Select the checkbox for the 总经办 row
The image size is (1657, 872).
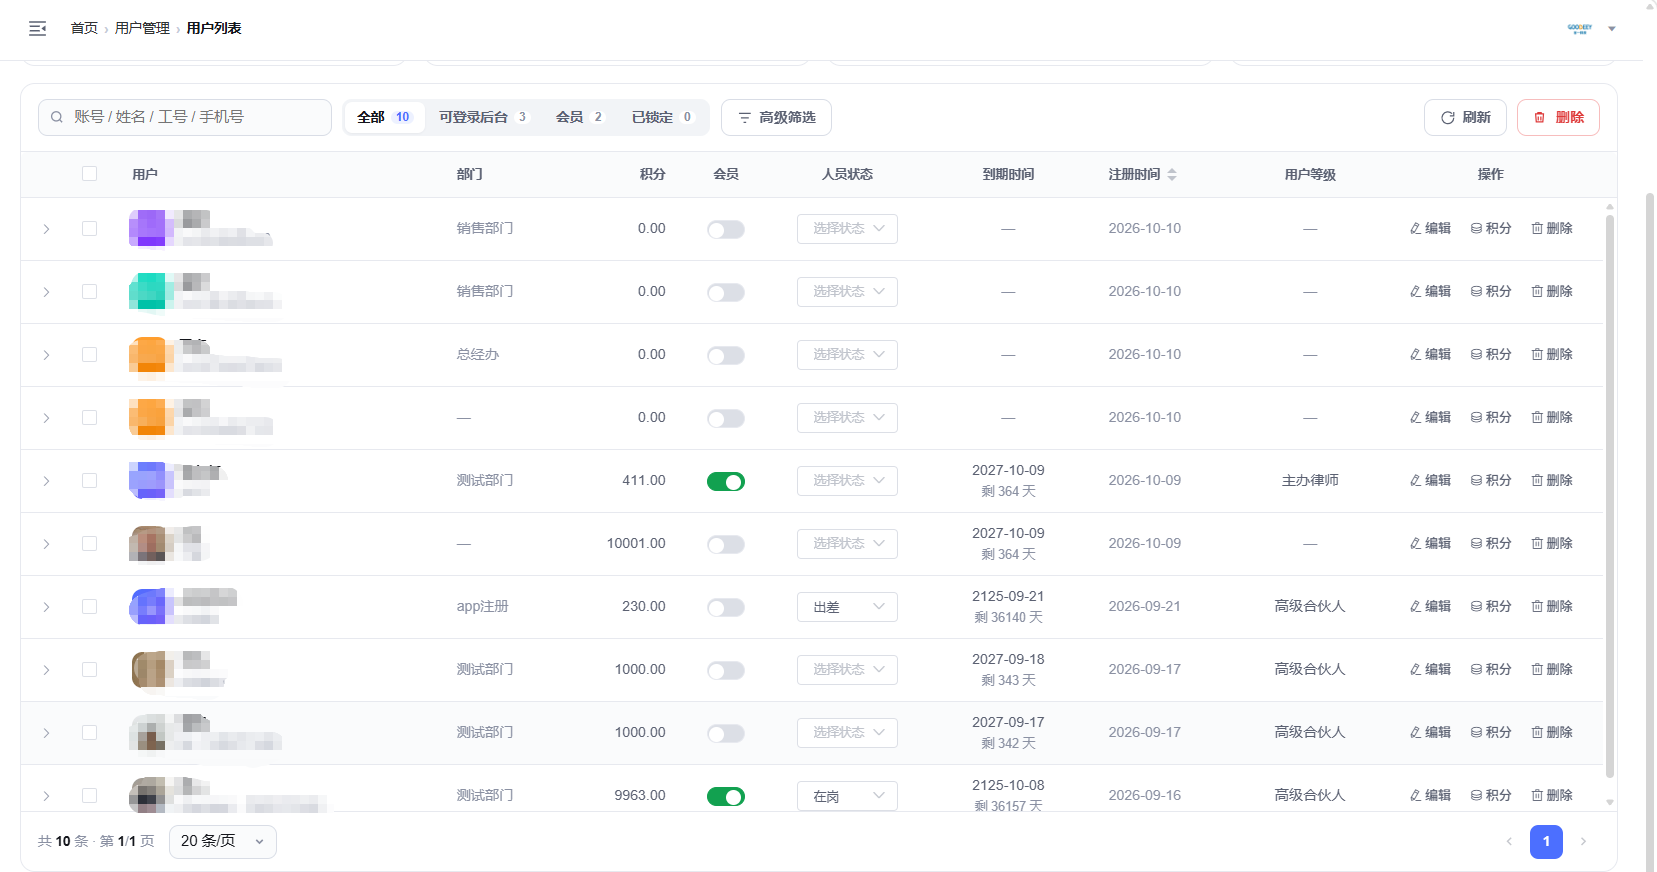pos(90,354)
